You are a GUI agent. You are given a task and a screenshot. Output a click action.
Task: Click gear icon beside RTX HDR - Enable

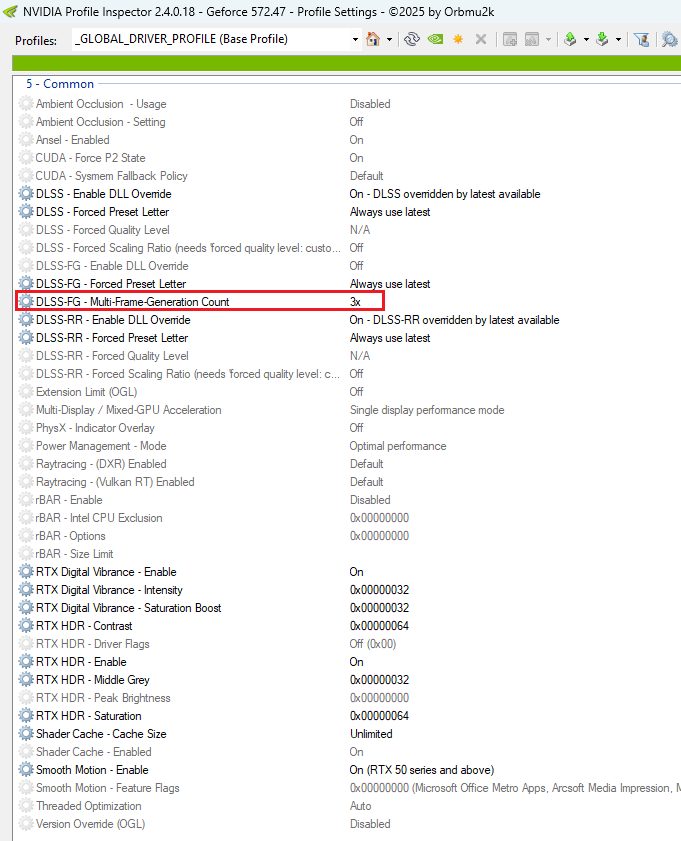coord(26,662)
